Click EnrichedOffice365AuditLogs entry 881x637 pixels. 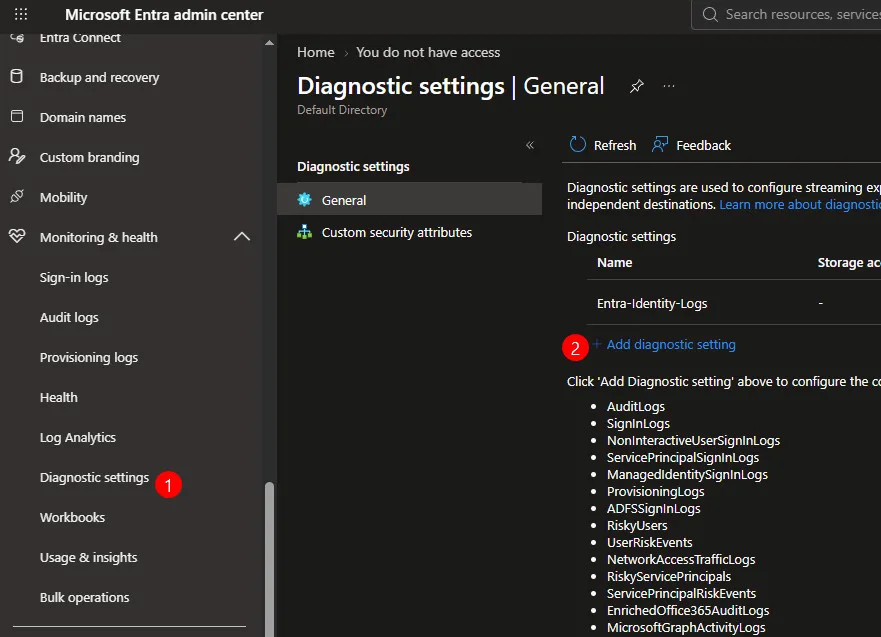tap(688, 611)
